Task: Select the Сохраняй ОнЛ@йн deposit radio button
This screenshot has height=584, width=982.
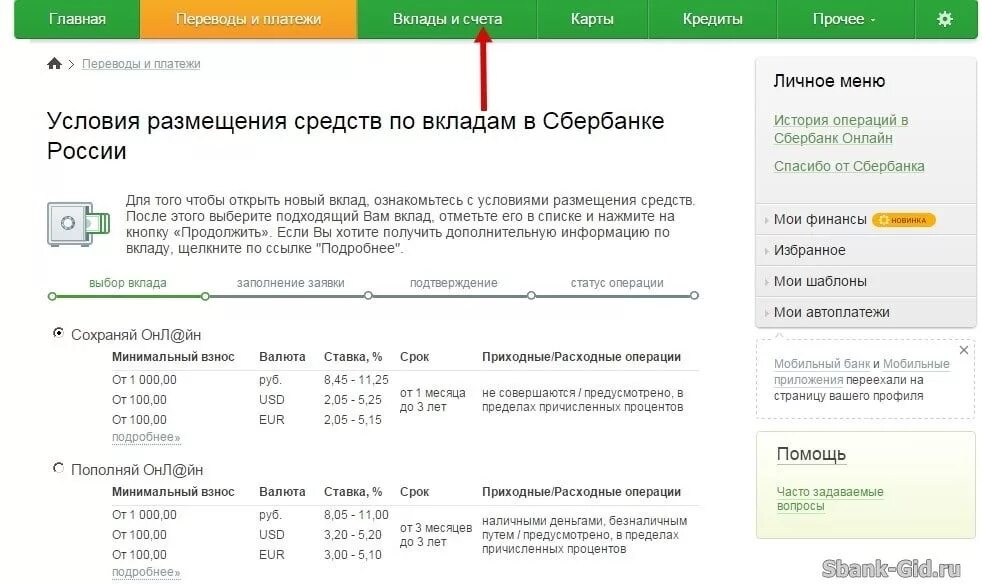Action: (x=58, y=333)
